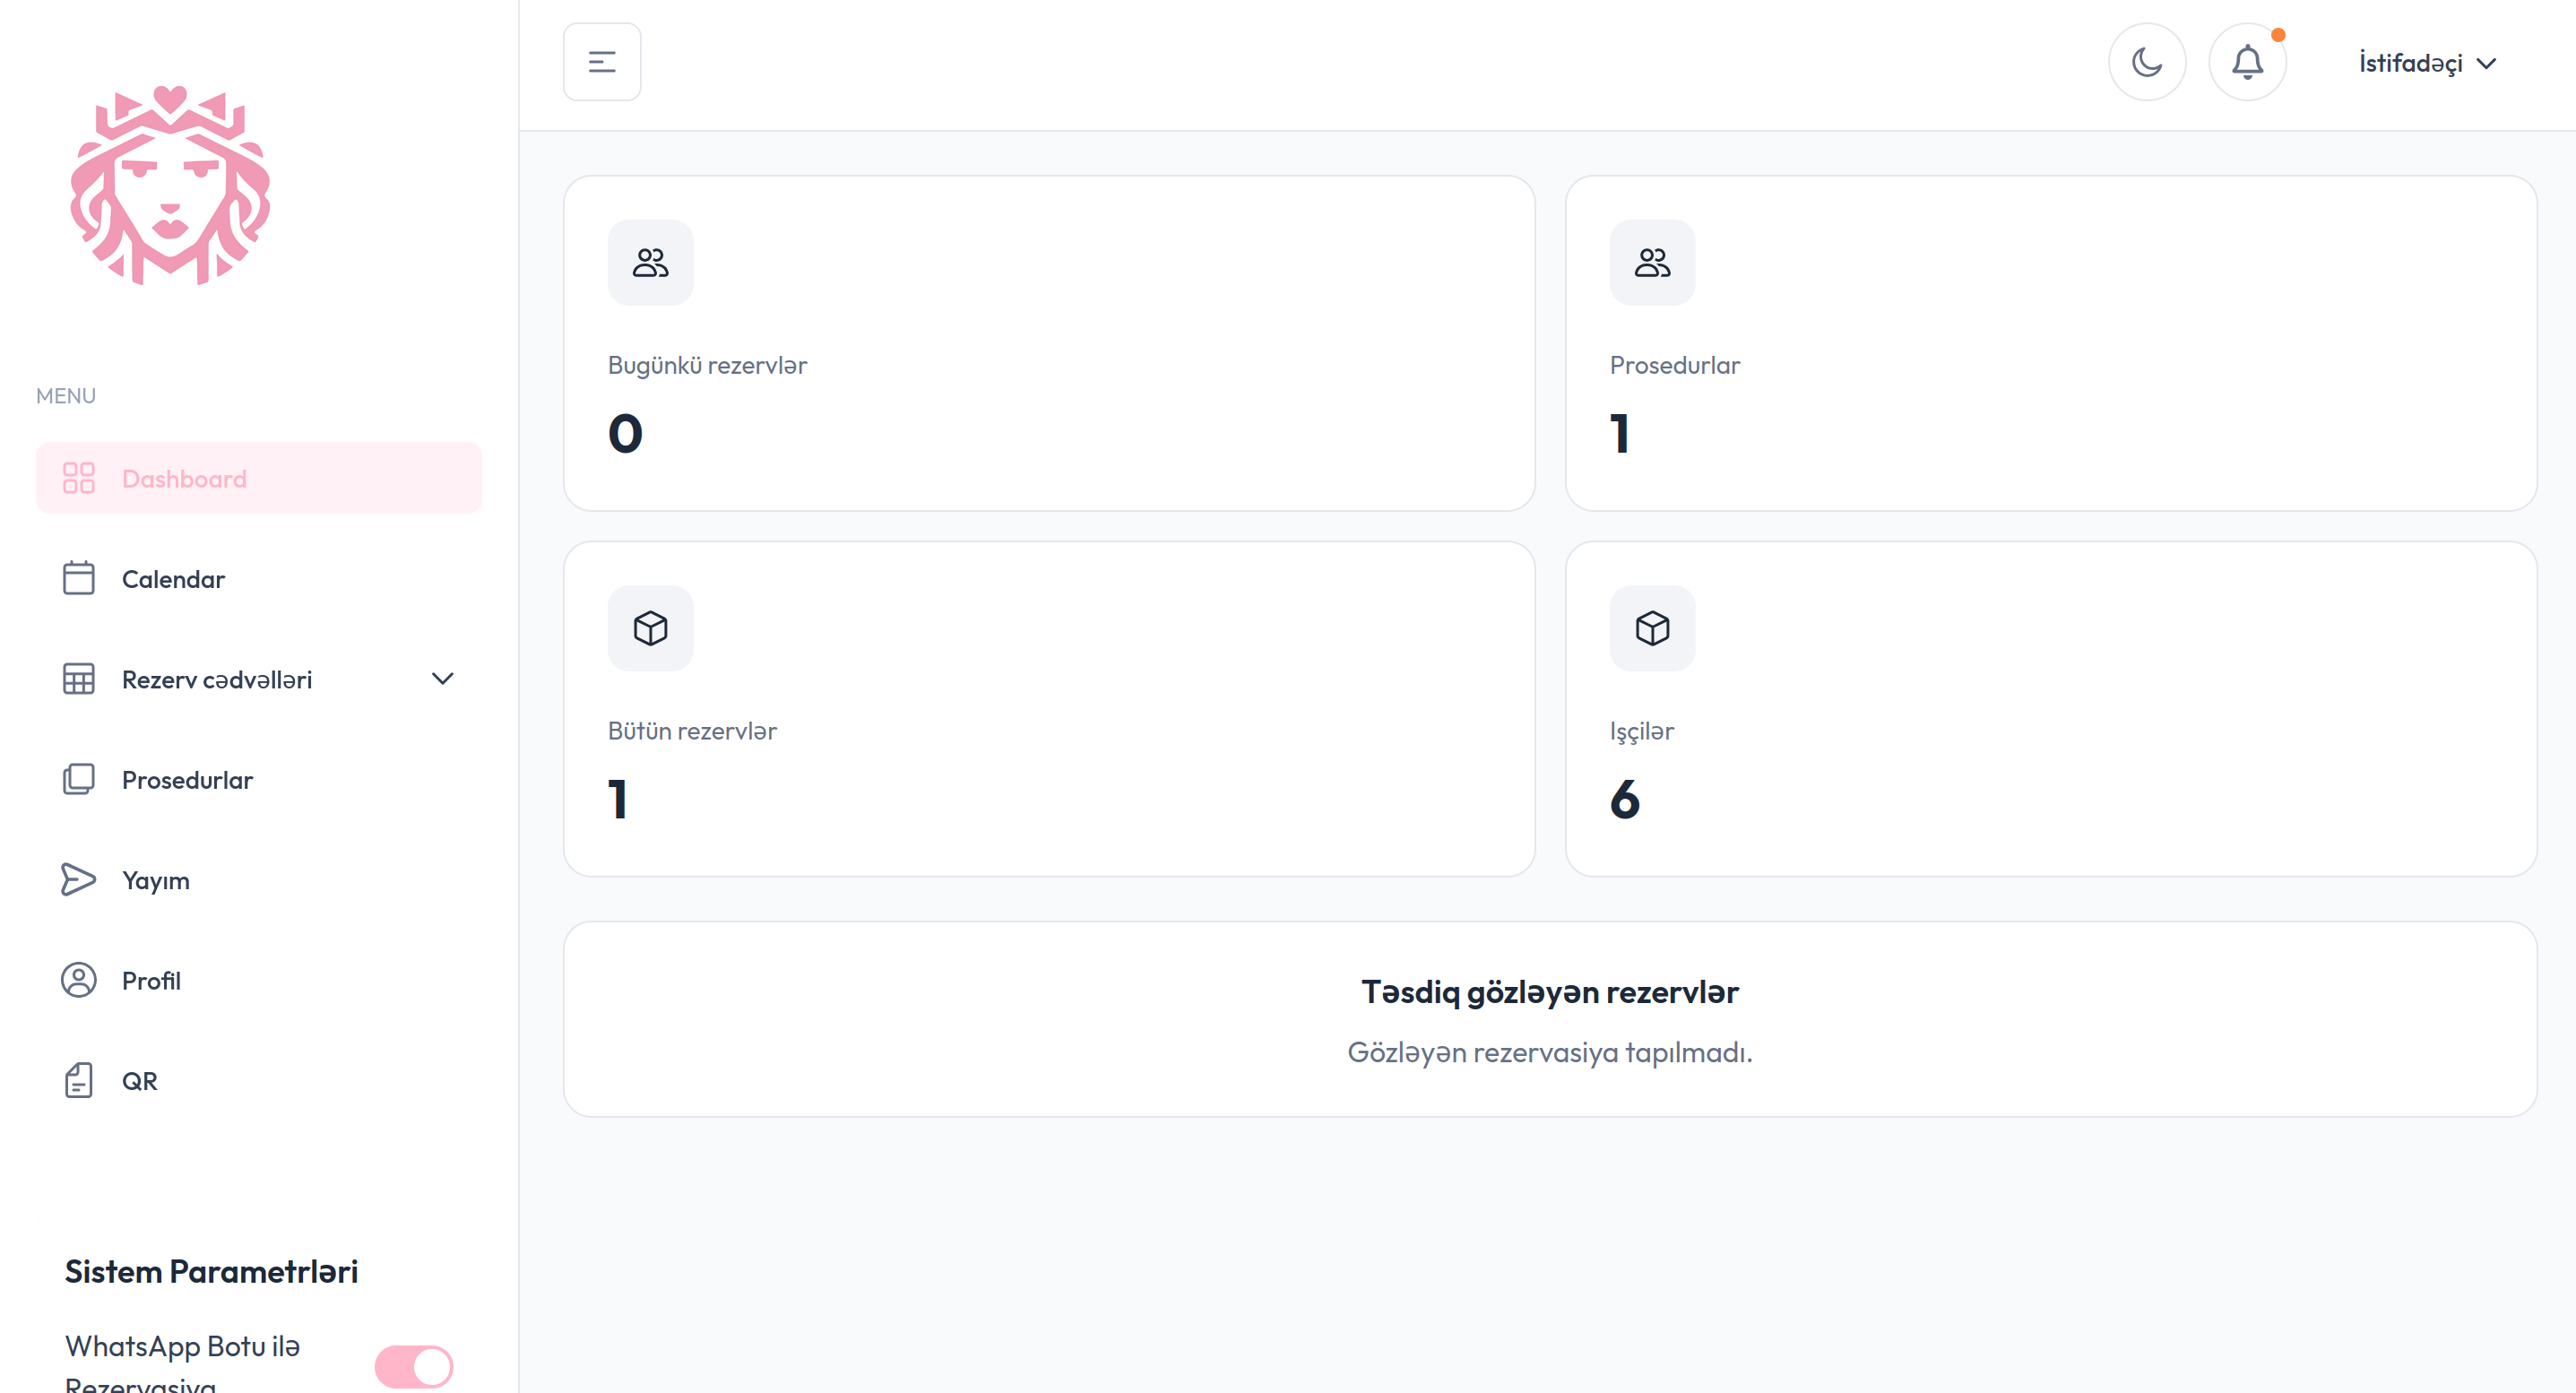This screenshot has width=2576, height=1393.
Task: Click the hamburger menu toggle button
Action: point(601,61)
